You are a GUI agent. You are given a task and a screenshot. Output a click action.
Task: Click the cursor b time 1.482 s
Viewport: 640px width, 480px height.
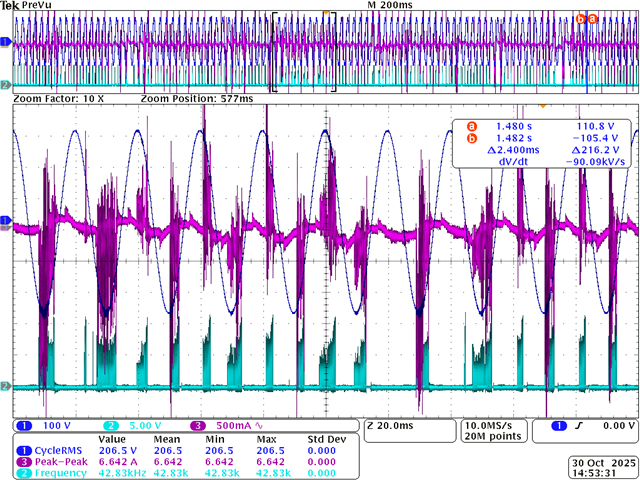[x=514, y=138]
